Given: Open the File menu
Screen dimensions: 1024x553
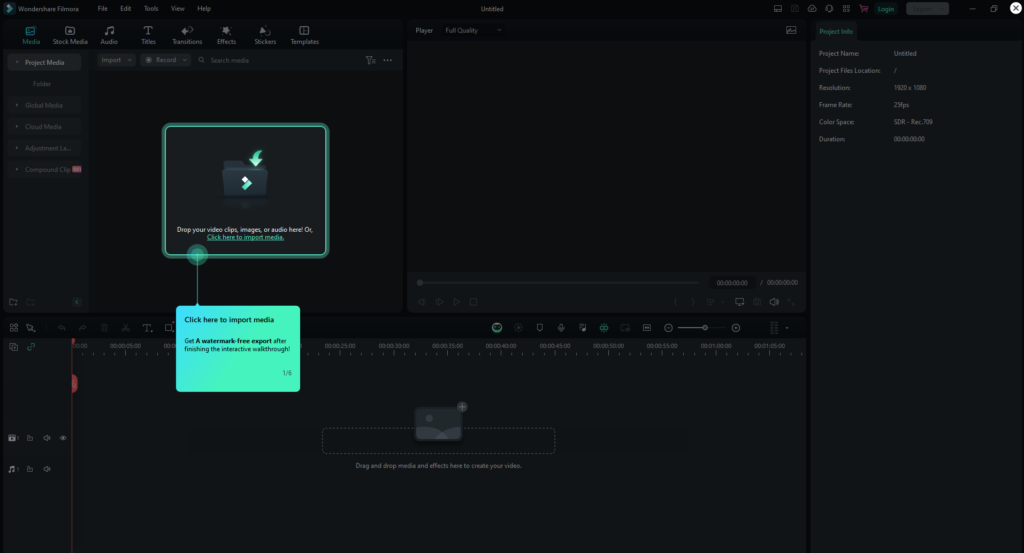Looking at the screenshot, I should (x=103, y=8).
